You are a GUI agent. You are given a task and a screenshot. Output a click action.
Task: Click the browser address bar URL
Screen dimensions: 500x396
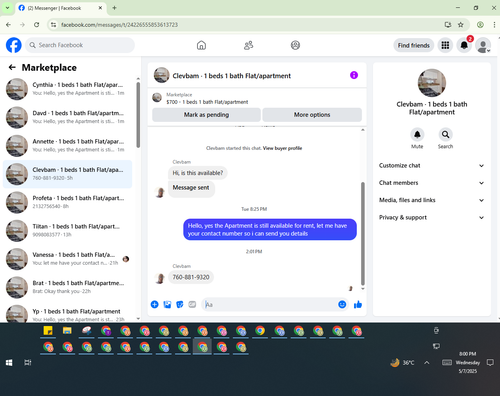tap(119, 25)
